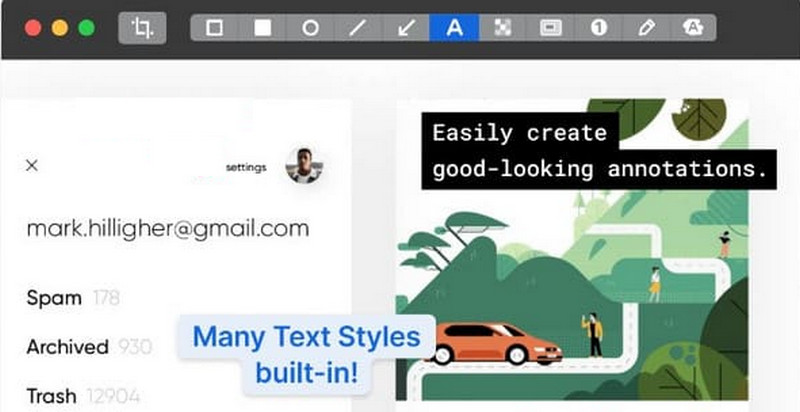The width and height of the screenshot is (800, 412).
Task: Pick the numbered counter tool
Action: [598, 28]
